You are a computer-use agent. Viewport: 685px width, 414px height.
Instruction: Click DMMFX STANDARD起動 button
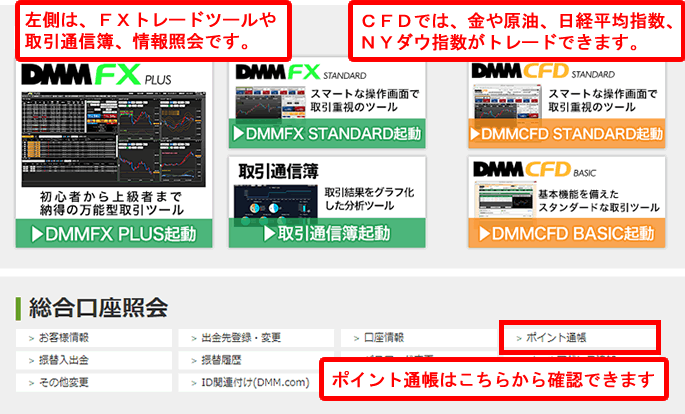pyautogui.click(x=327, y=133)
